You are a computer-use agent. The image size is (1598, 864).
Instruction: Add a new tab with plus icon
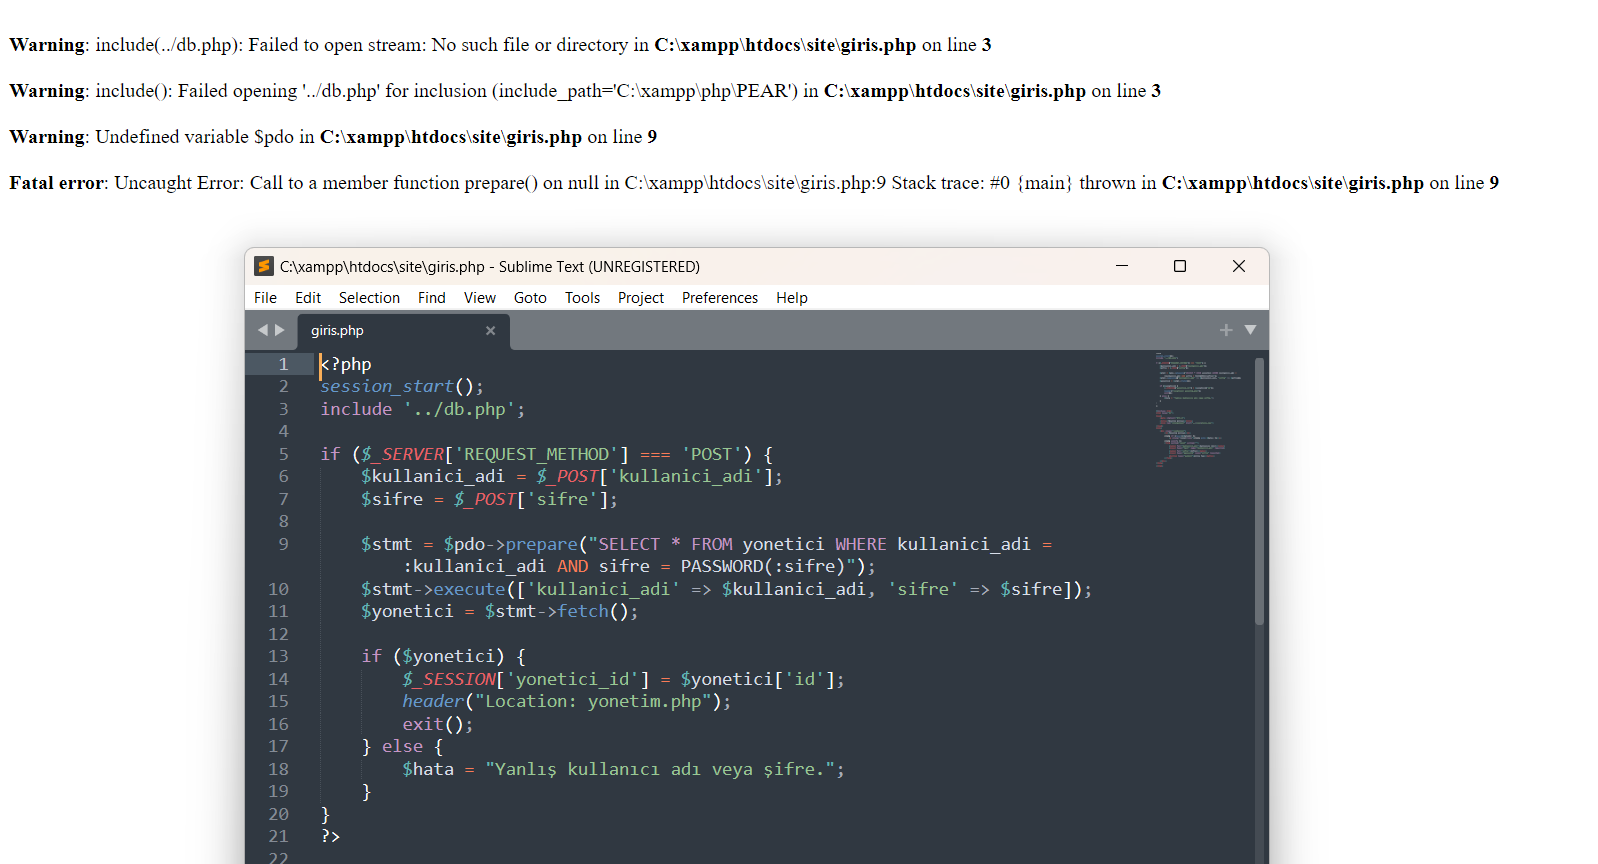click(x=1226, y=330)
